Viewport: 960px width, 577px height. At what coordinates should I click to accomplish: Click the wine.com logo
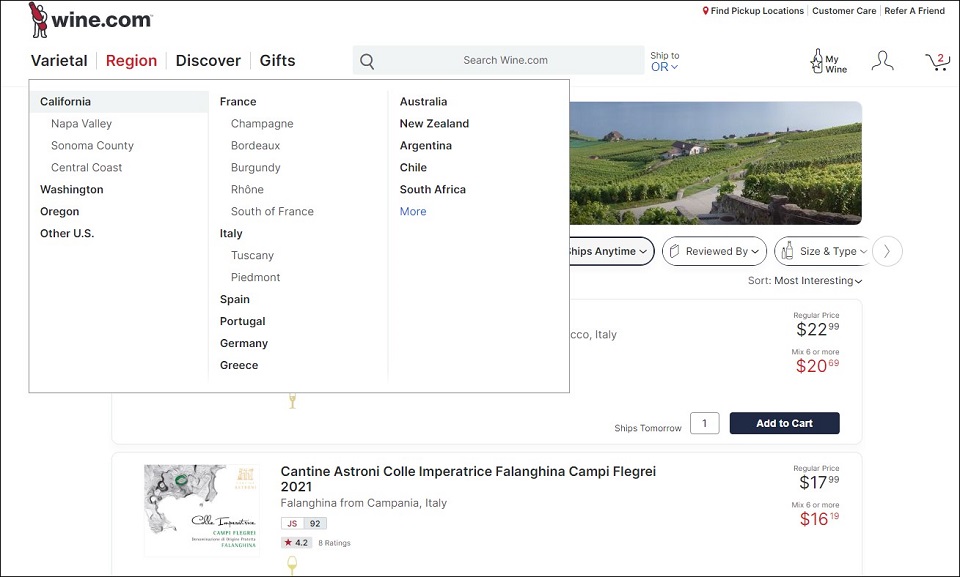click(91, 20)
